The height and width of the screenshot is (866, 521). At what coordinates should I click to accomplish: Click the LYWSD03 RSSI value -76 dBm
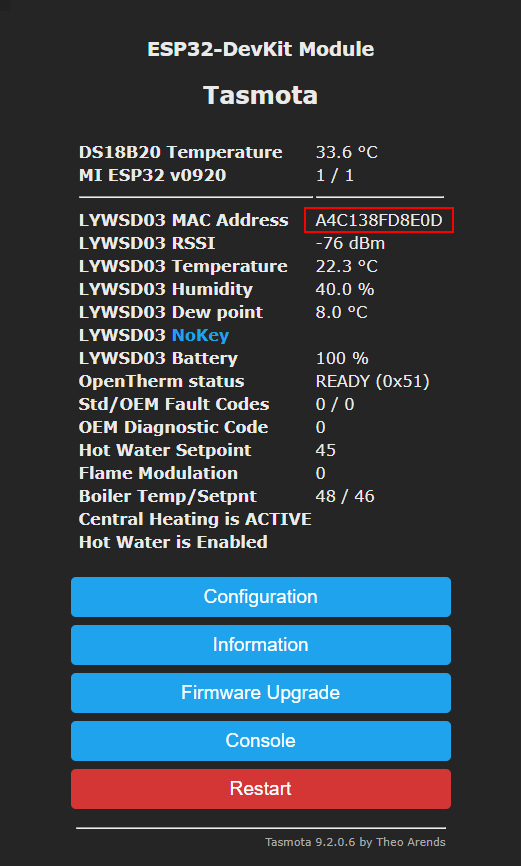click(x=350, y=244)
